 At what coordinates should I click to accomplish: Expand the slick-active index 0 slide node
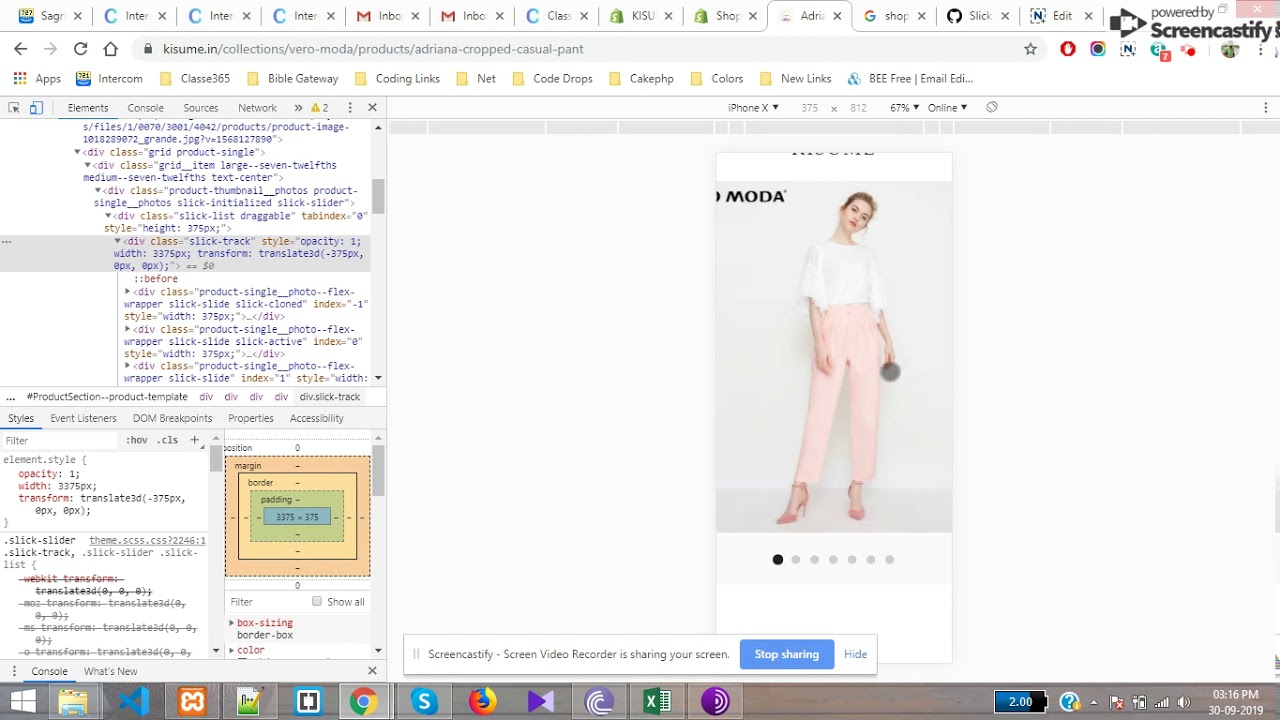(x=128, y=329)
